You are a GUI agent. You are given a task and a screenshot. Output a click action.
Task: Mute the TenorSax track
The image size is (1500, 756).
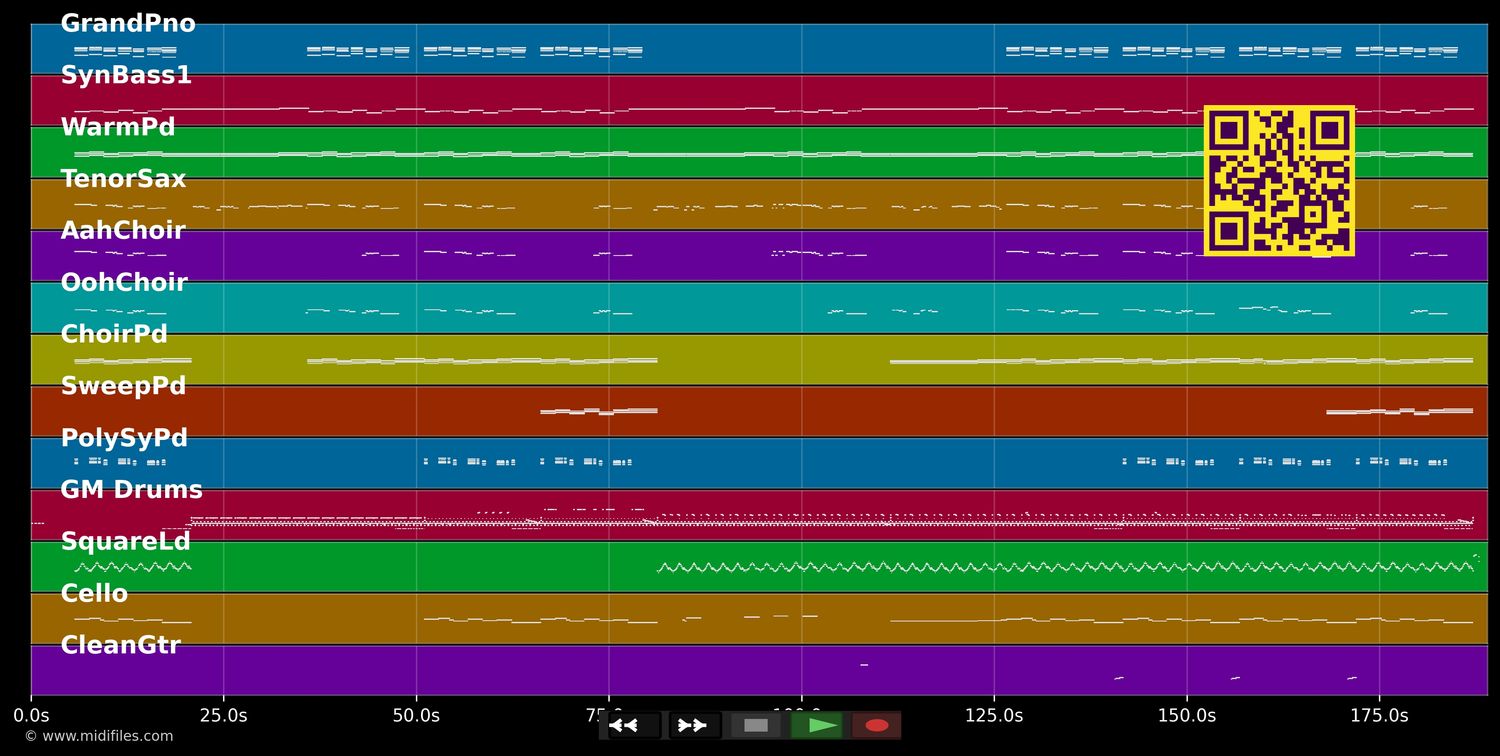(123, 178)
